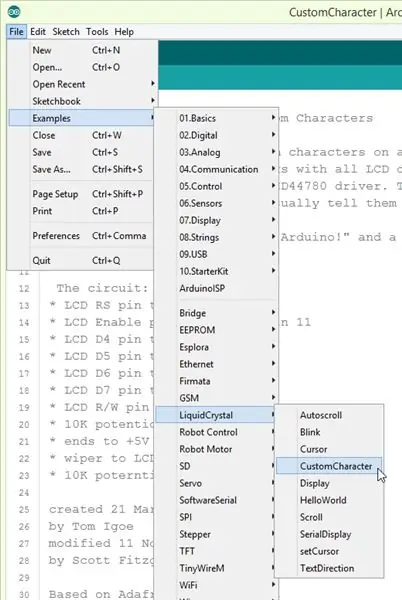The width and height of the screenshot is (402, 600).
Task: Open Page Setup from File menu
Action: click(x=82, y=194)
